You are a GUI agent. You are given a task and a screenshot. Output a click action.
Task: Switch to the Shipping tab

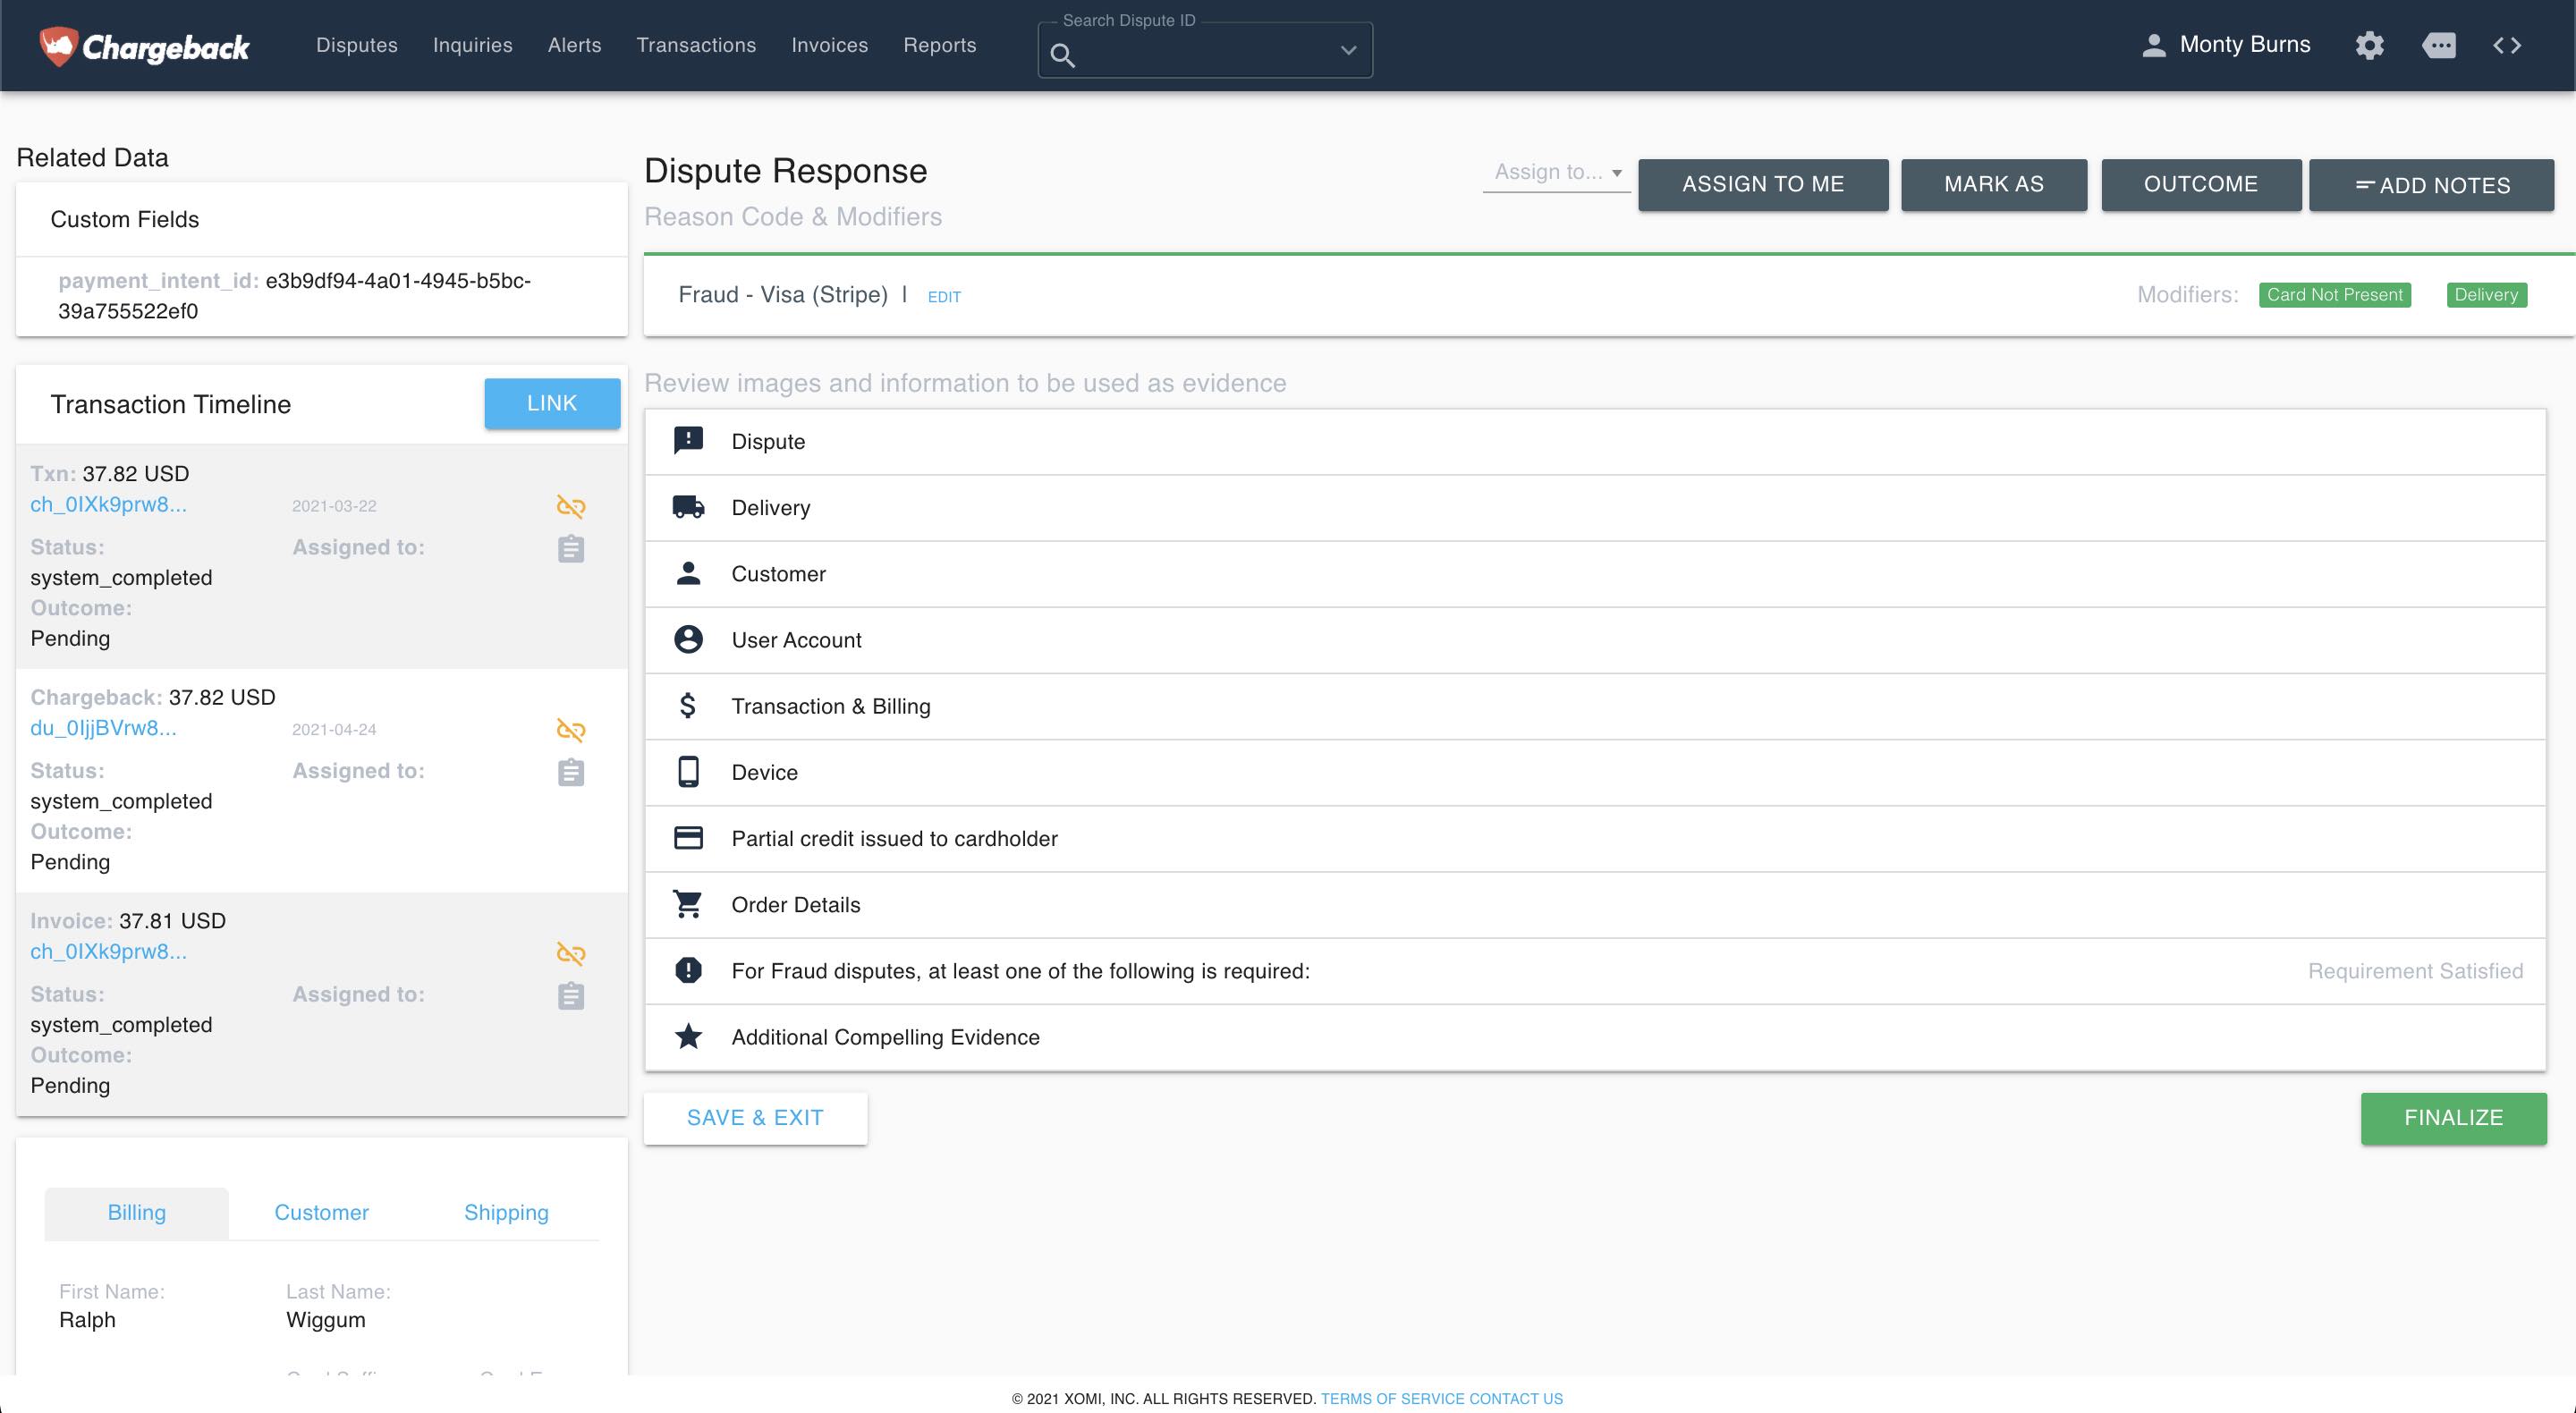(x=506, y=1212)
